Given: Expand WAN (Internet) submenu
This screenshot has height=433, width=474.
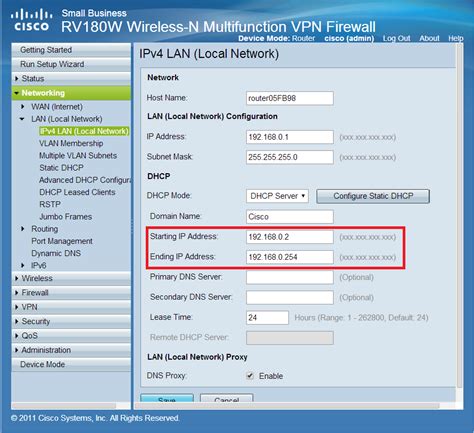Looking at the screenshot, I should 57,107.
